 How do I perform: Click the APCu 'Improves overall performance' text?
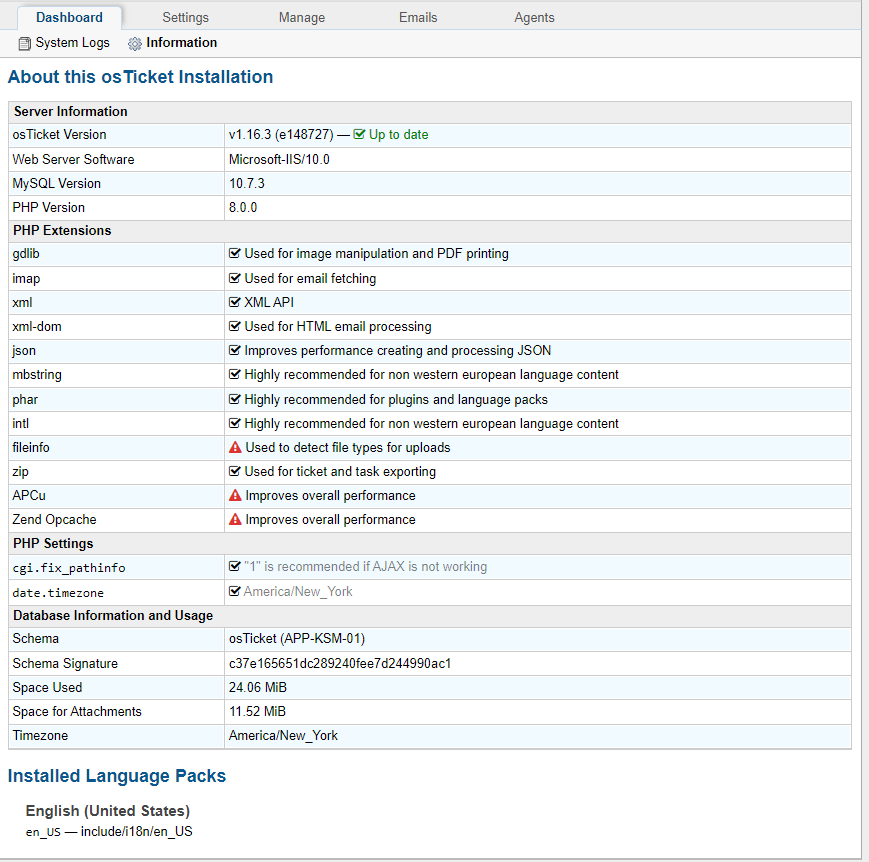tap(330, 496)
